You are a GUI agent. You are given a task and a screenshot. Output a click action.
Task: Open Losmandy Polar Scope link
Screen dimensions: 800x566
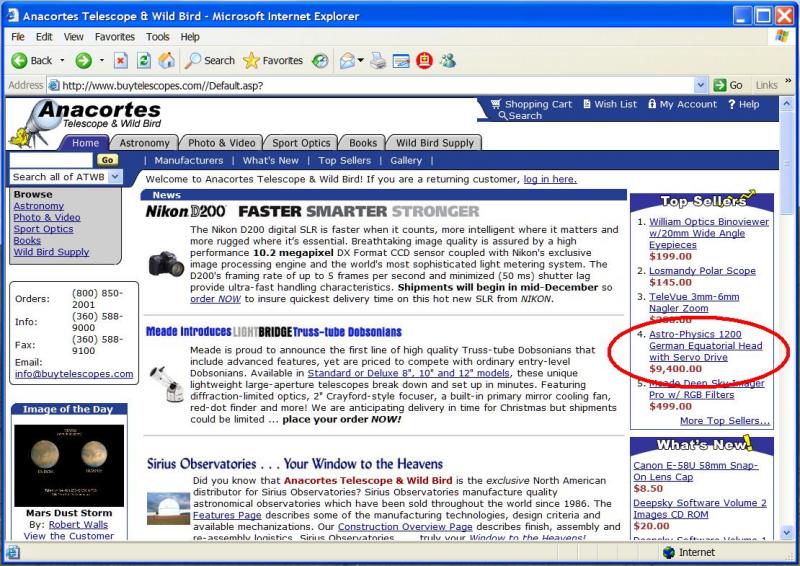tap(702, 270)
